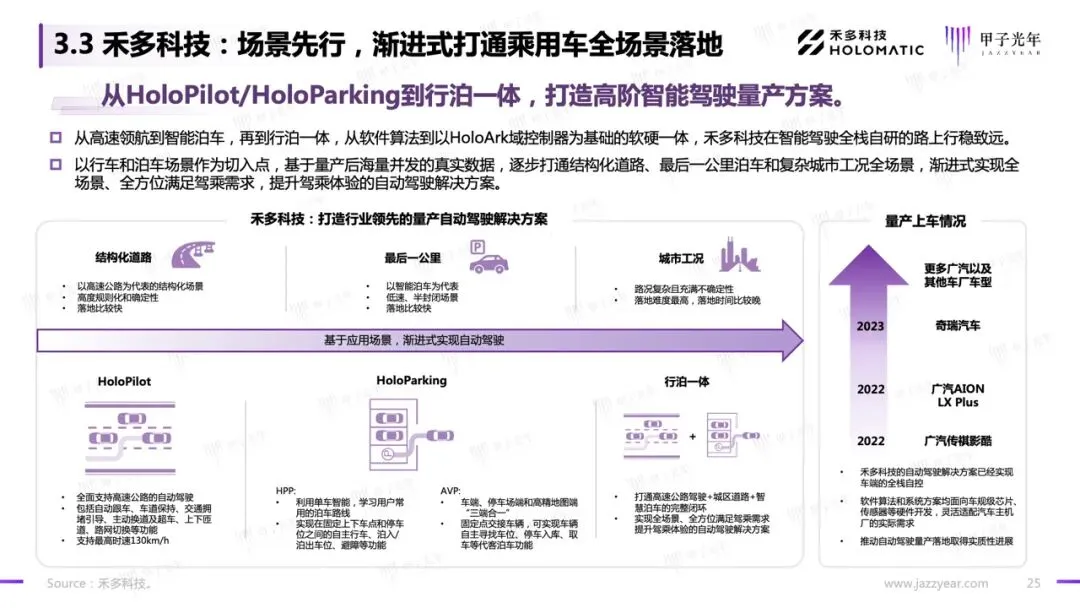This screenshot has width=1080, height=608.
Task: Click bullet 禾多科技的自动驾驶解决方案已经实现
Action: click(x=936, y=477)
